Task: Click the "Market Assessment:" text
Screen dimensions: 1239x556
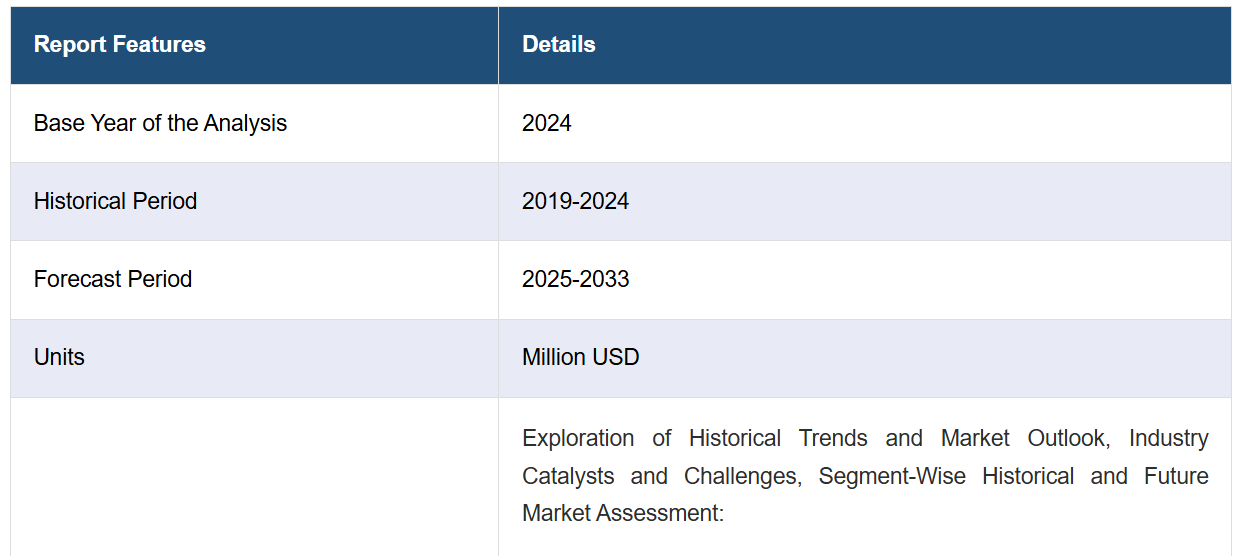Action: pos(622,514)
